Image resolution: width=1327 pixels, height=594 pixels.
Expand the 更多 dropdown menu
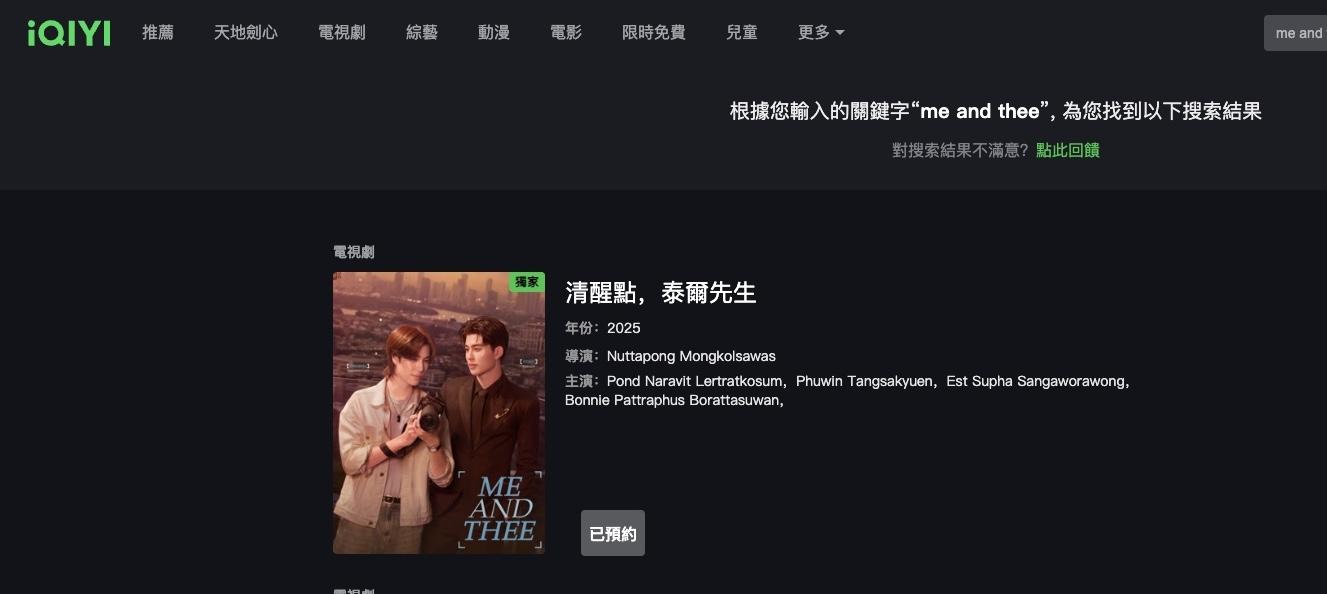pyautogui.click(x=821, y=33)
